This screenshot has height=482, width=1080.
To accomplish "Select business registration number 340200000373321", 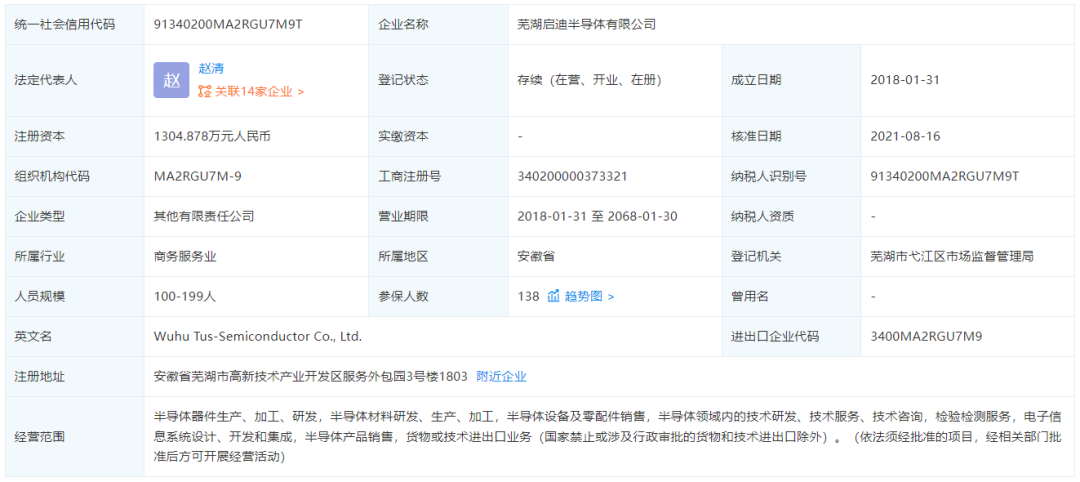I will [572, 176].
